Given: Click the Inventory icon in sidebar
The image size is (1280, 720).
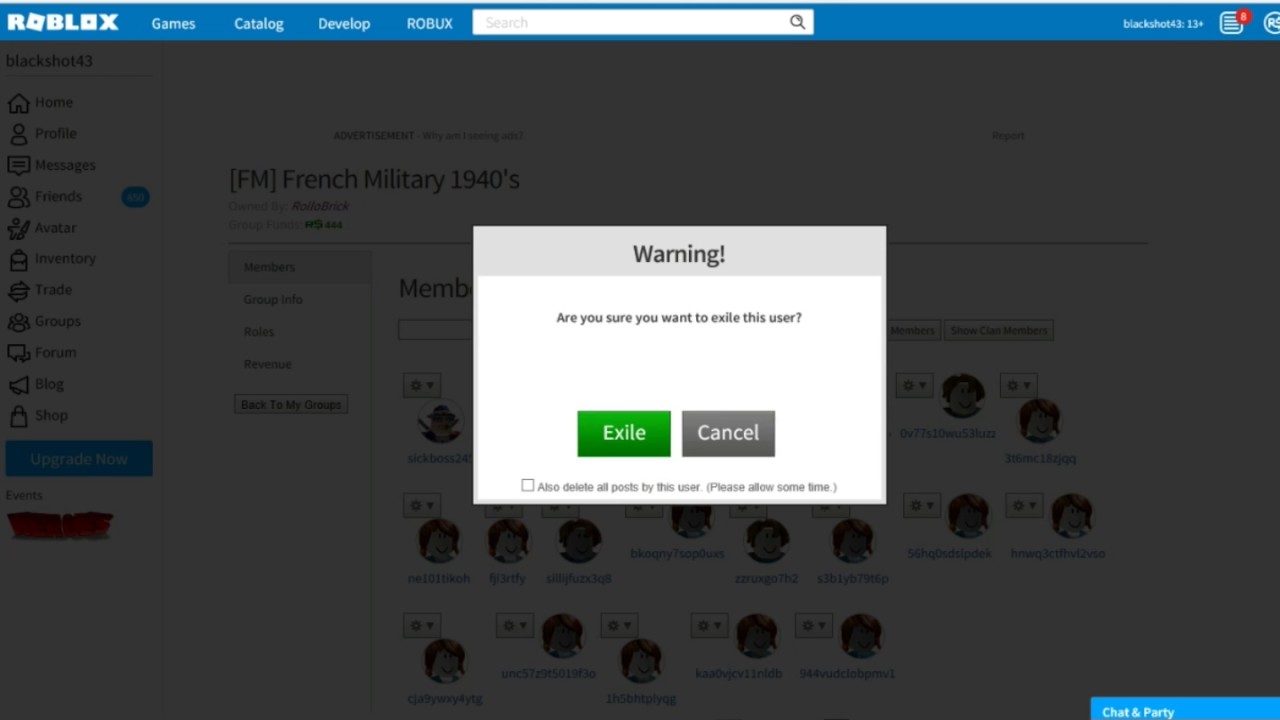Looking at the screenshot, I should coord(18,259).
